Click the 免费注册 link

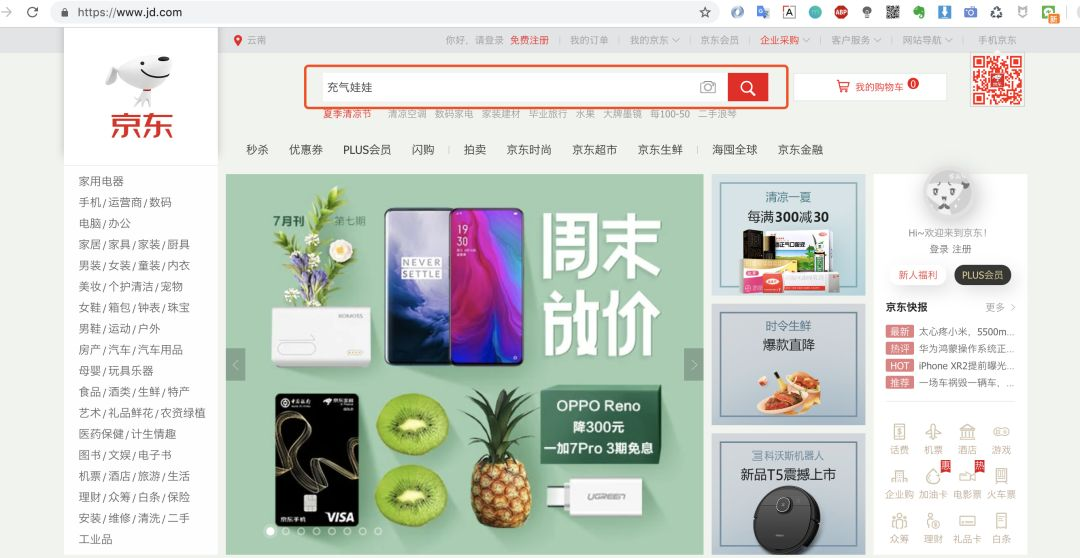(x=529, y=40)
